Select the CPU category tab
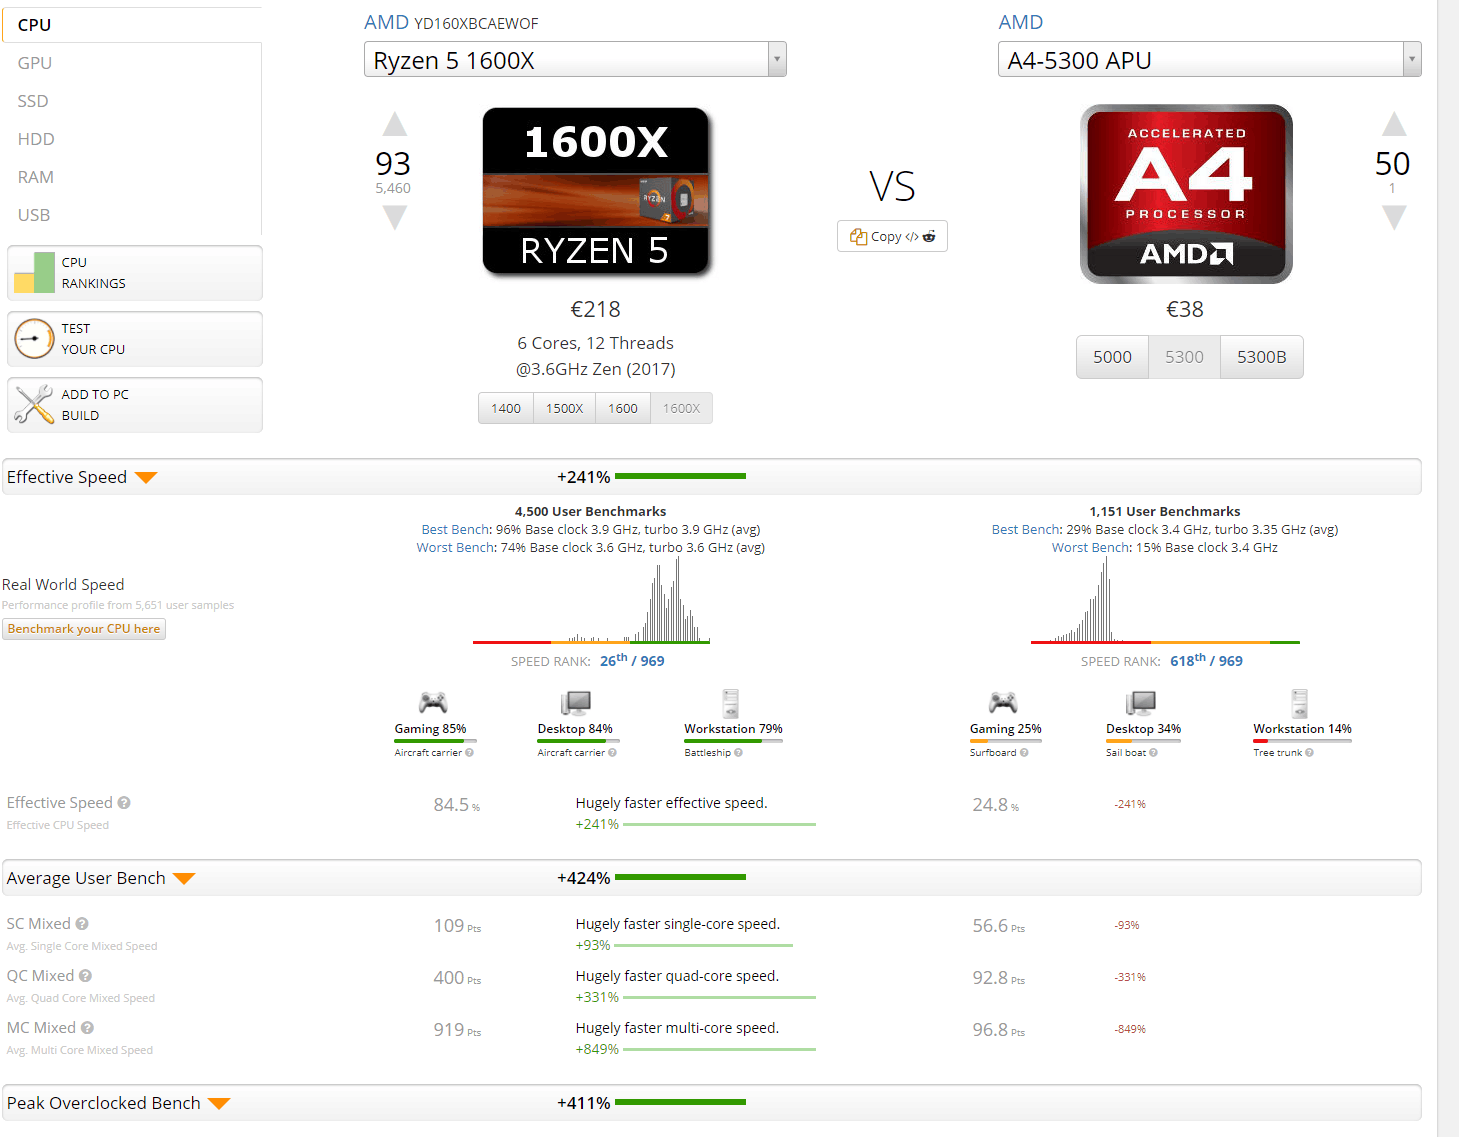The height and width of the screenshot is (1137, 1459). (x=132, y=25)
